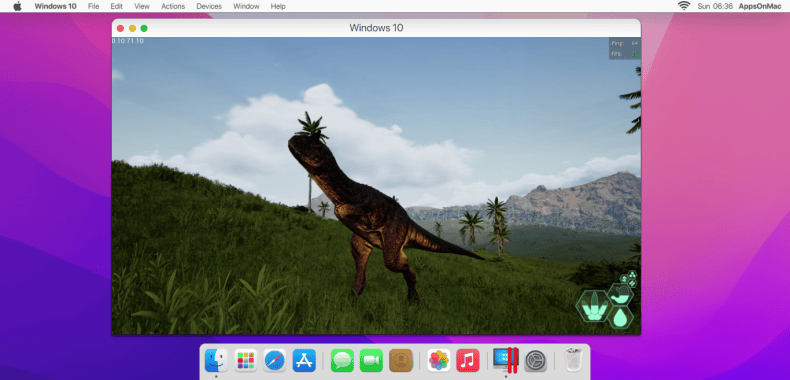This screenshot has height=380, width=790.
Task: Open the Edit menu
Action: tap(116, 6)
